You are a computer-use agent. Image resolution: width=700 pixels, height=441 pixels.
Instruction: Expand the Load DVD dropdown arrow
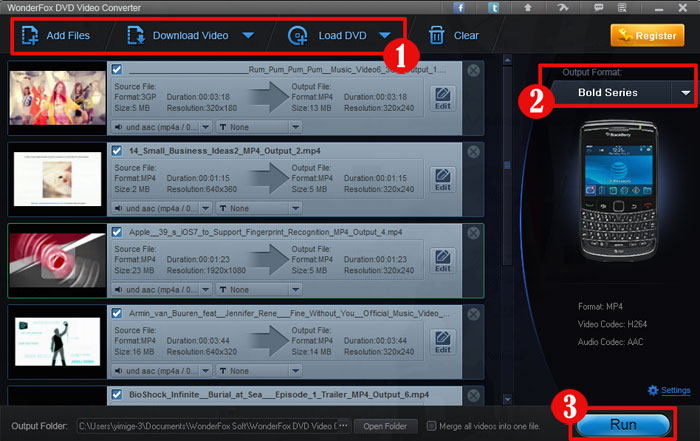pyautogui.click(x=385, y=35)
